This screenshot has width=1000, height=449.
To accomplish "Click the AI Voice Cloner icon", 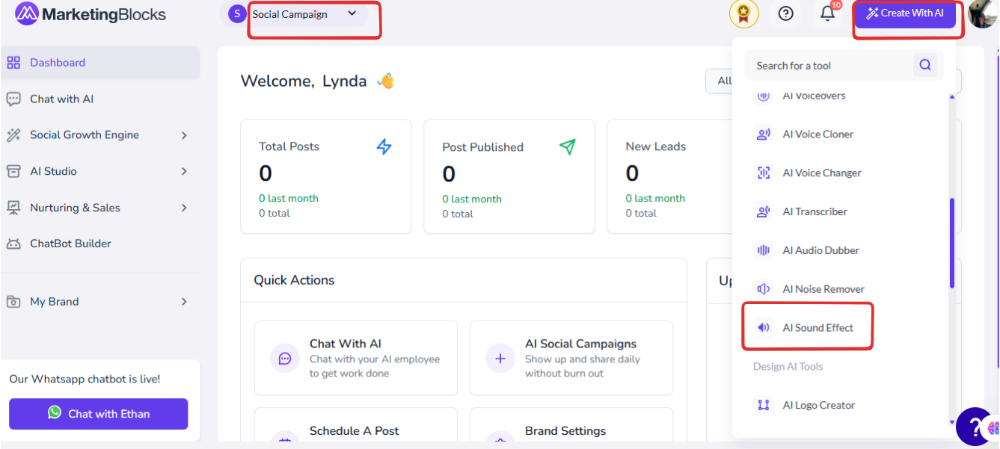I will pos(763,134).
